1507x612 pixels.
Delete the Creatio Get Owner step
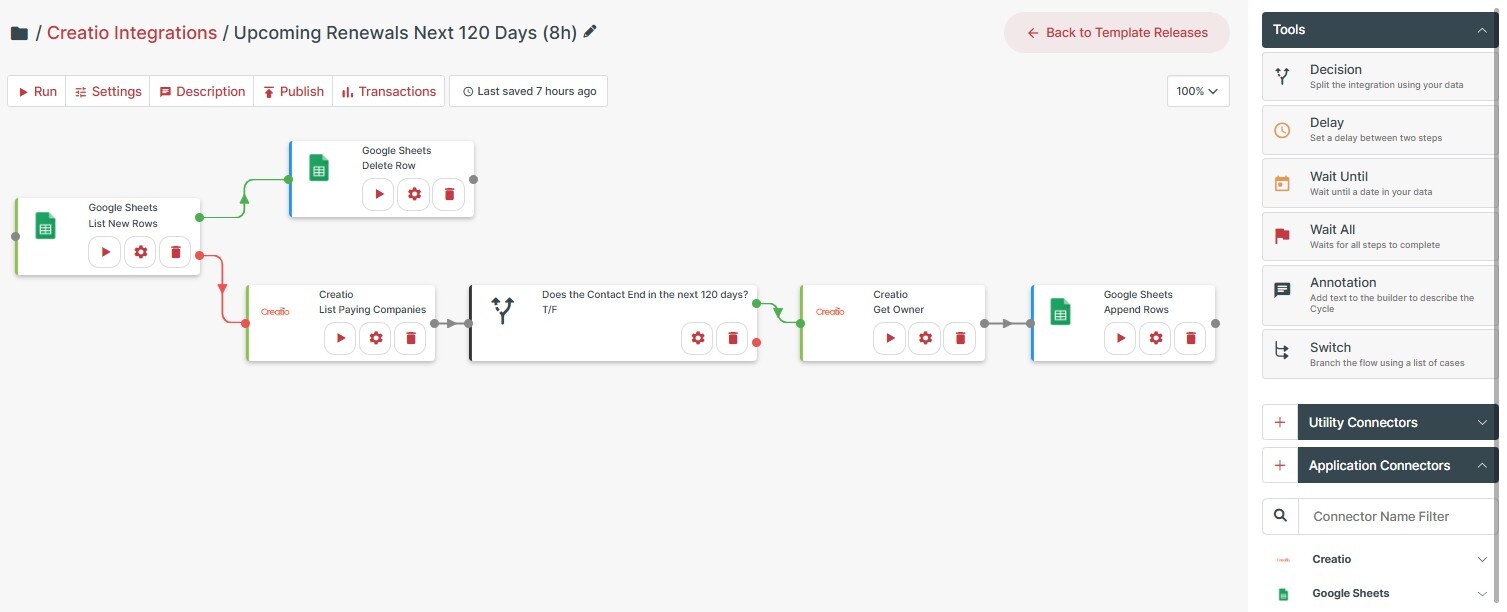pos(960,338)
